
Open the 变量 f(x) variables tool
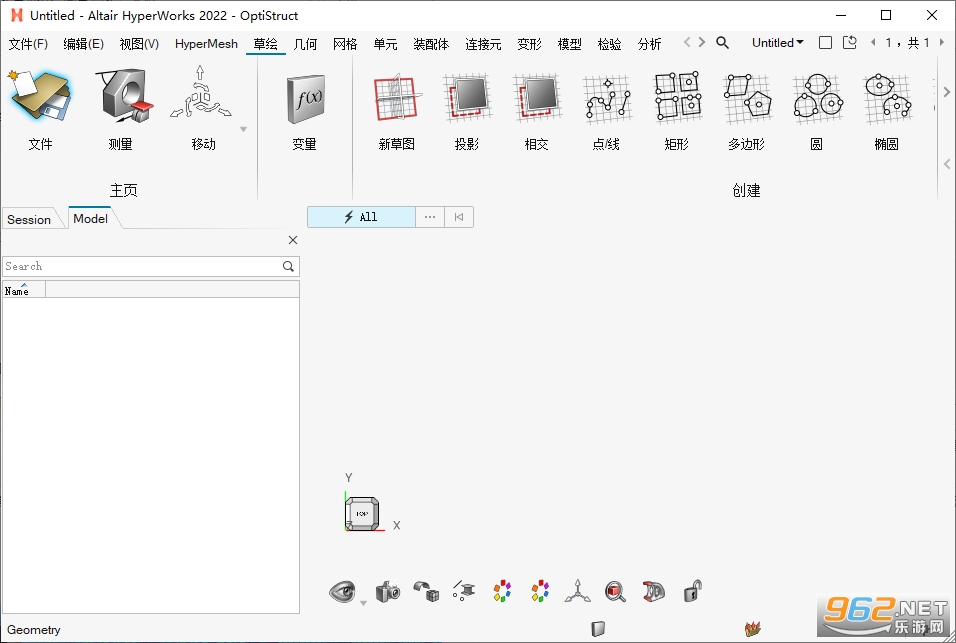point(305,98)
